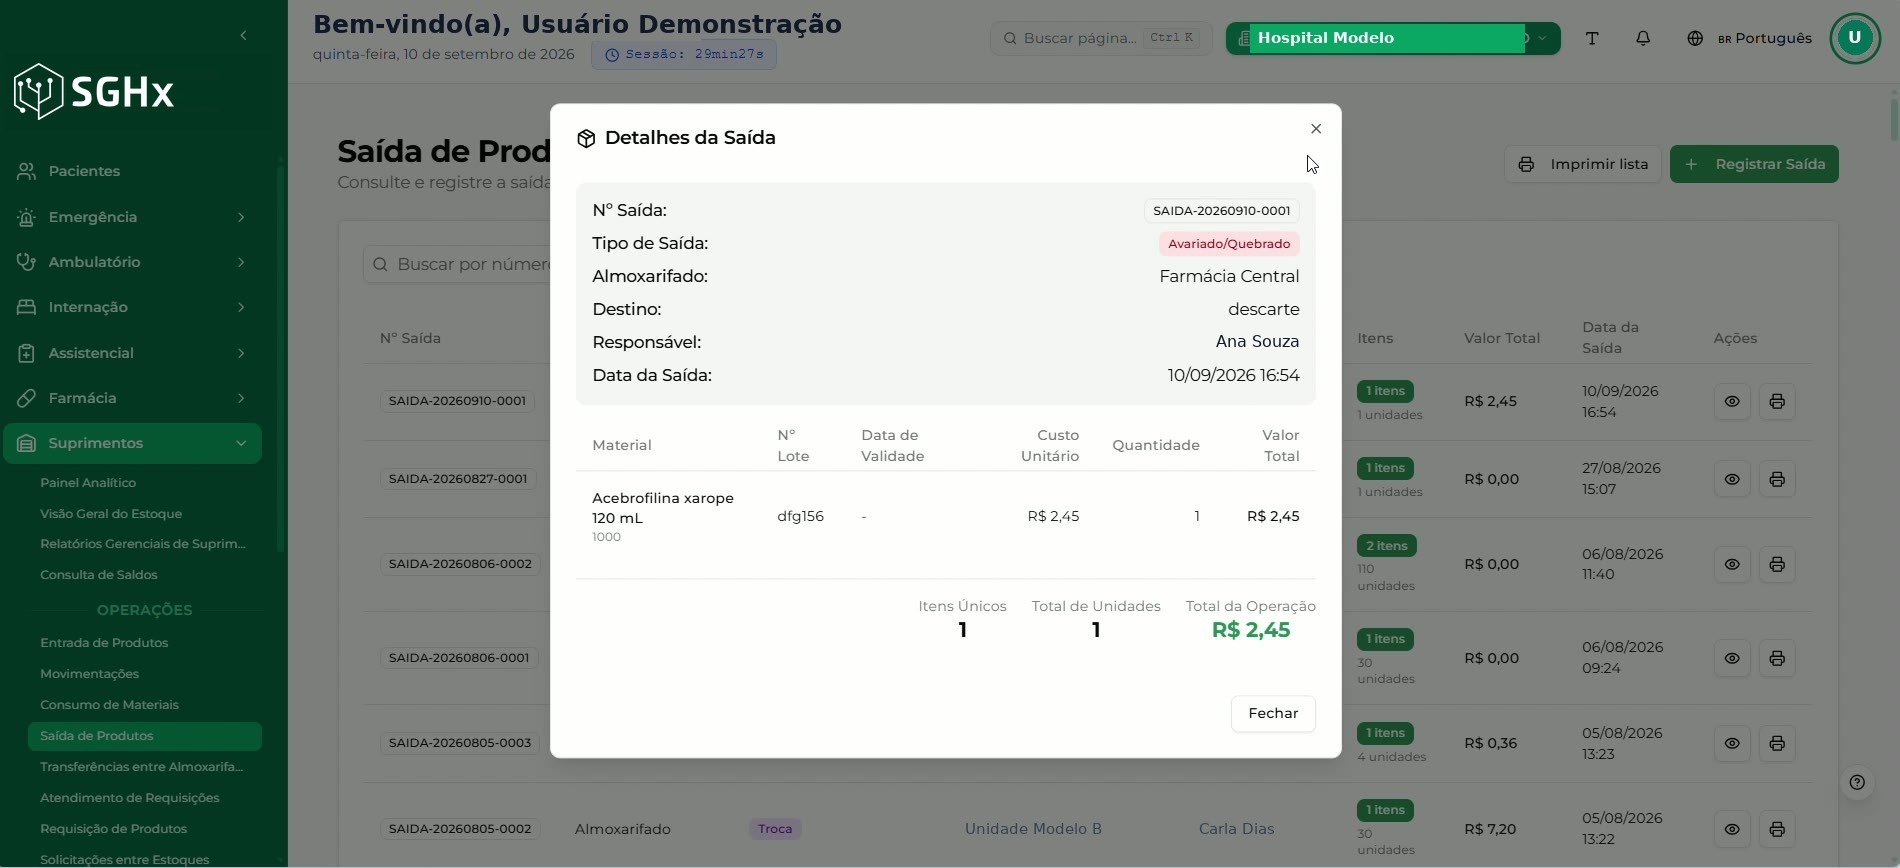The width and height of the screenshot is (1900, 868).
Task: Open the Hospital Modelo dropdown
Action: click(1393, 38)
